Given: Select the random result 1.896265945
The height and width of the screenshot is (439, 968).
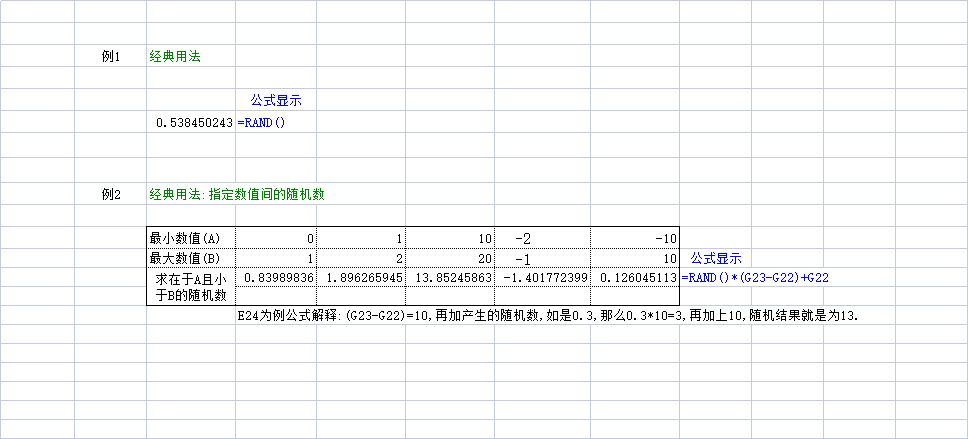Looking at the screenshot, I should click(x=361, y=278).
